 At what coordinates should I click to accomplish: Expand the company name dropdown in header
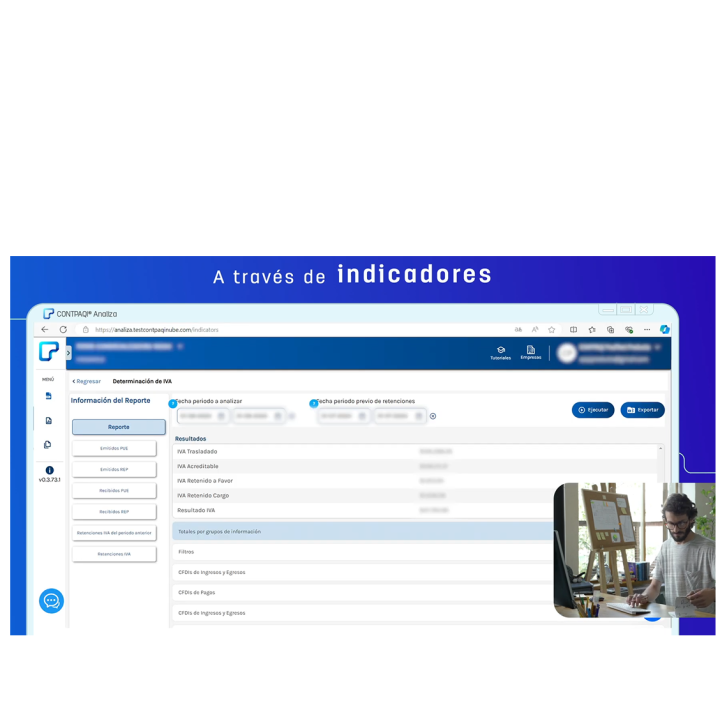pyautogui.click(x=180, y=346)
